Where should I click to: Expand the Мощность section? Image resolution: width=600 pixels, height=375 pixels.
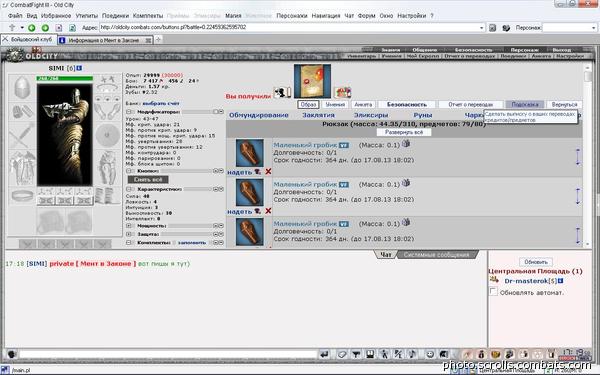[129, 226]
